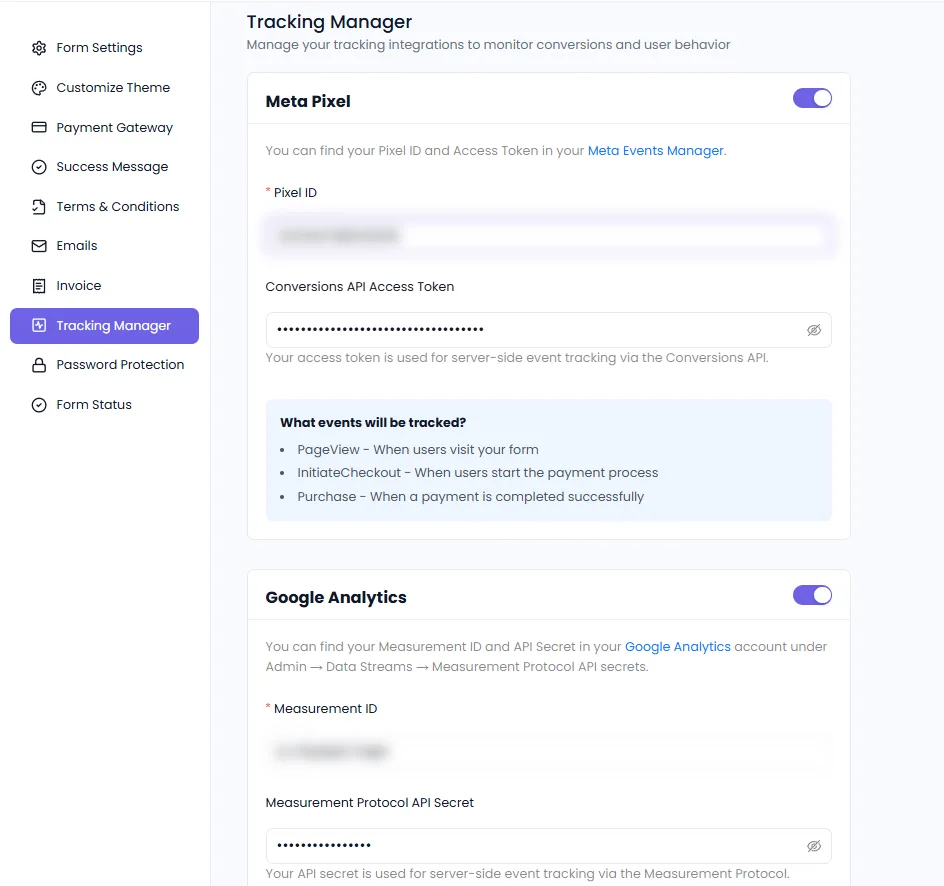Click the 'InitiateCheckout' event line
944x886 pixels.
point(477,473)
